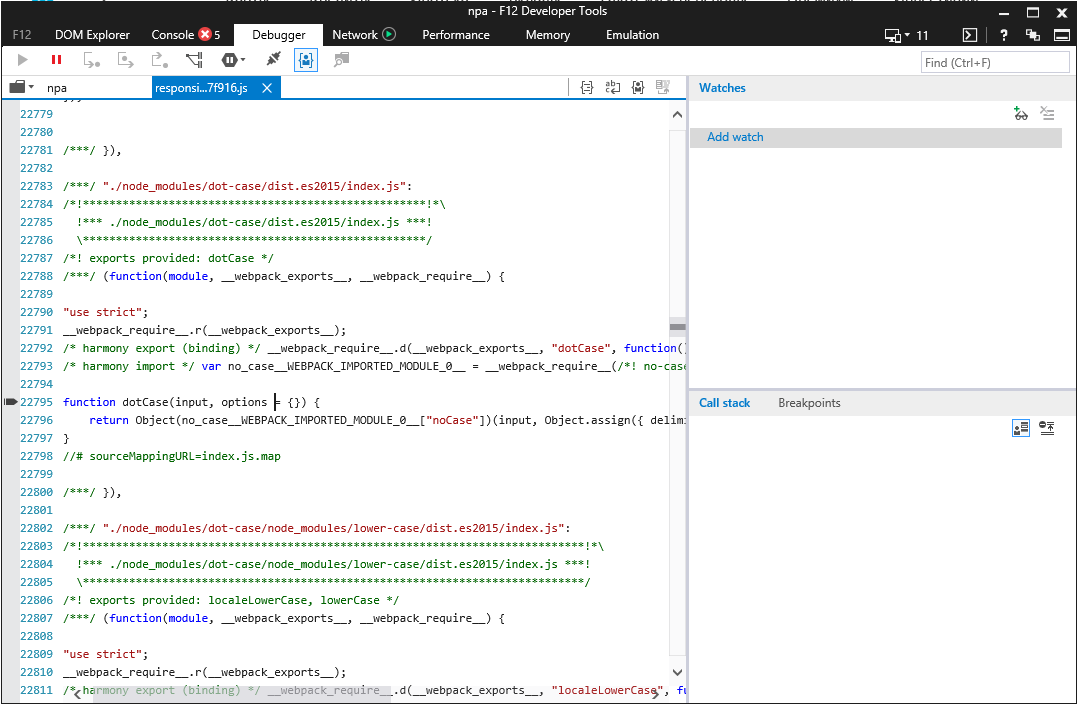Click the show console command-prompt icon
This screenshot has width=1078, height=706.
pyautogui.click(x=969, y=35)
